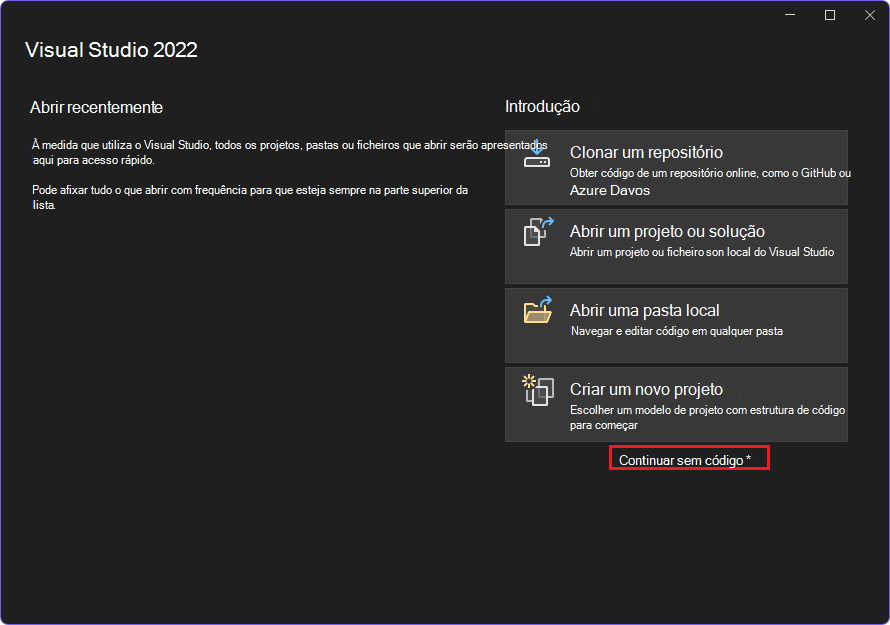Viewport: 890px width, 625px height.
Task: Click the open project document icon
Action: tap(538, 232)
